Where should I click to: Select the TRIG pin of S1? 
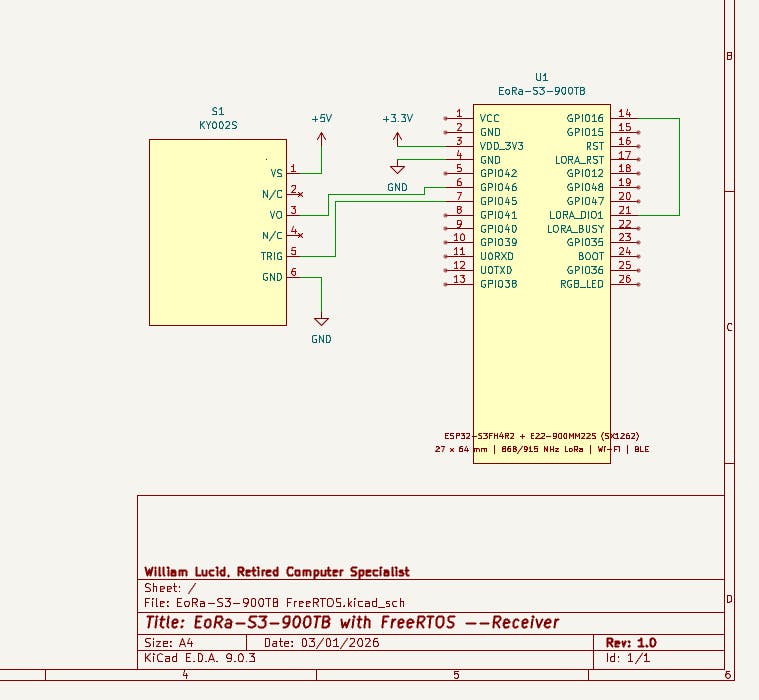272,256
